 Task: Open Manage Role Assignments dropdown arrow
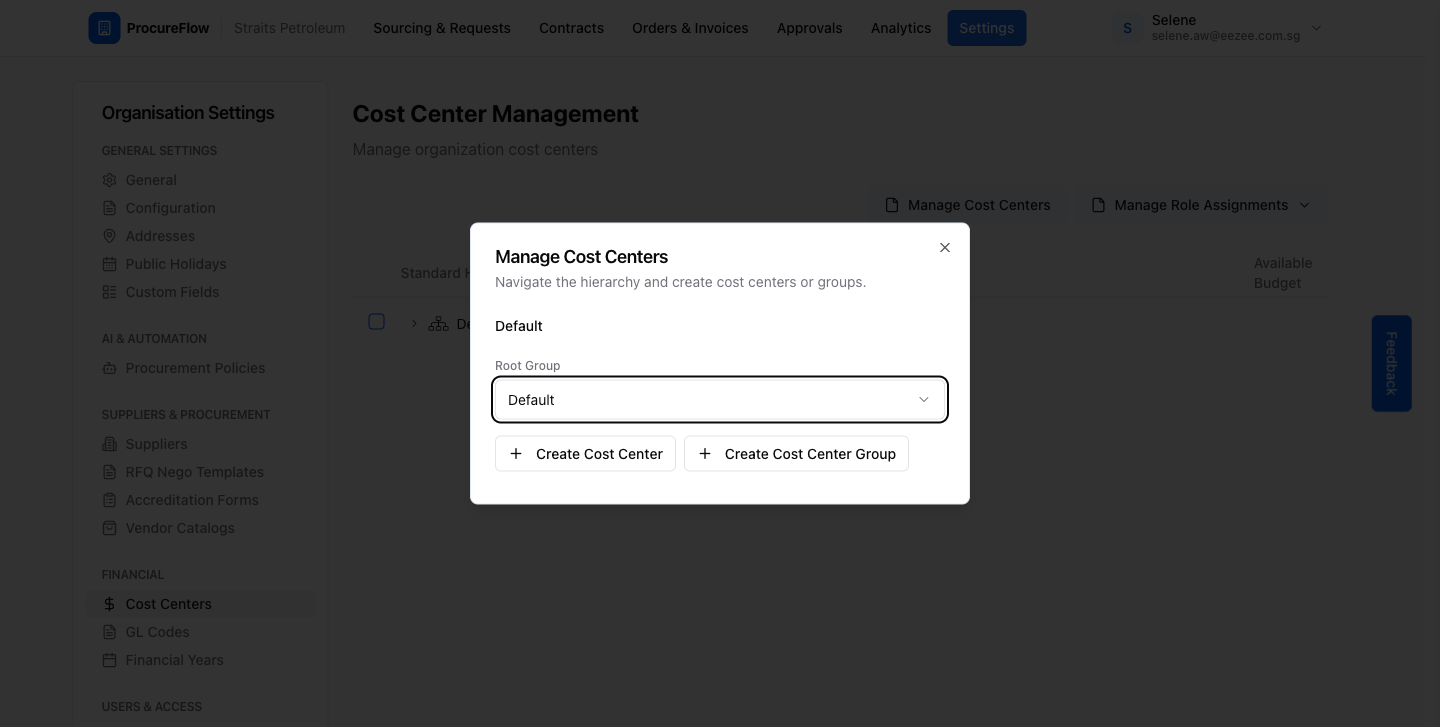1304,205
